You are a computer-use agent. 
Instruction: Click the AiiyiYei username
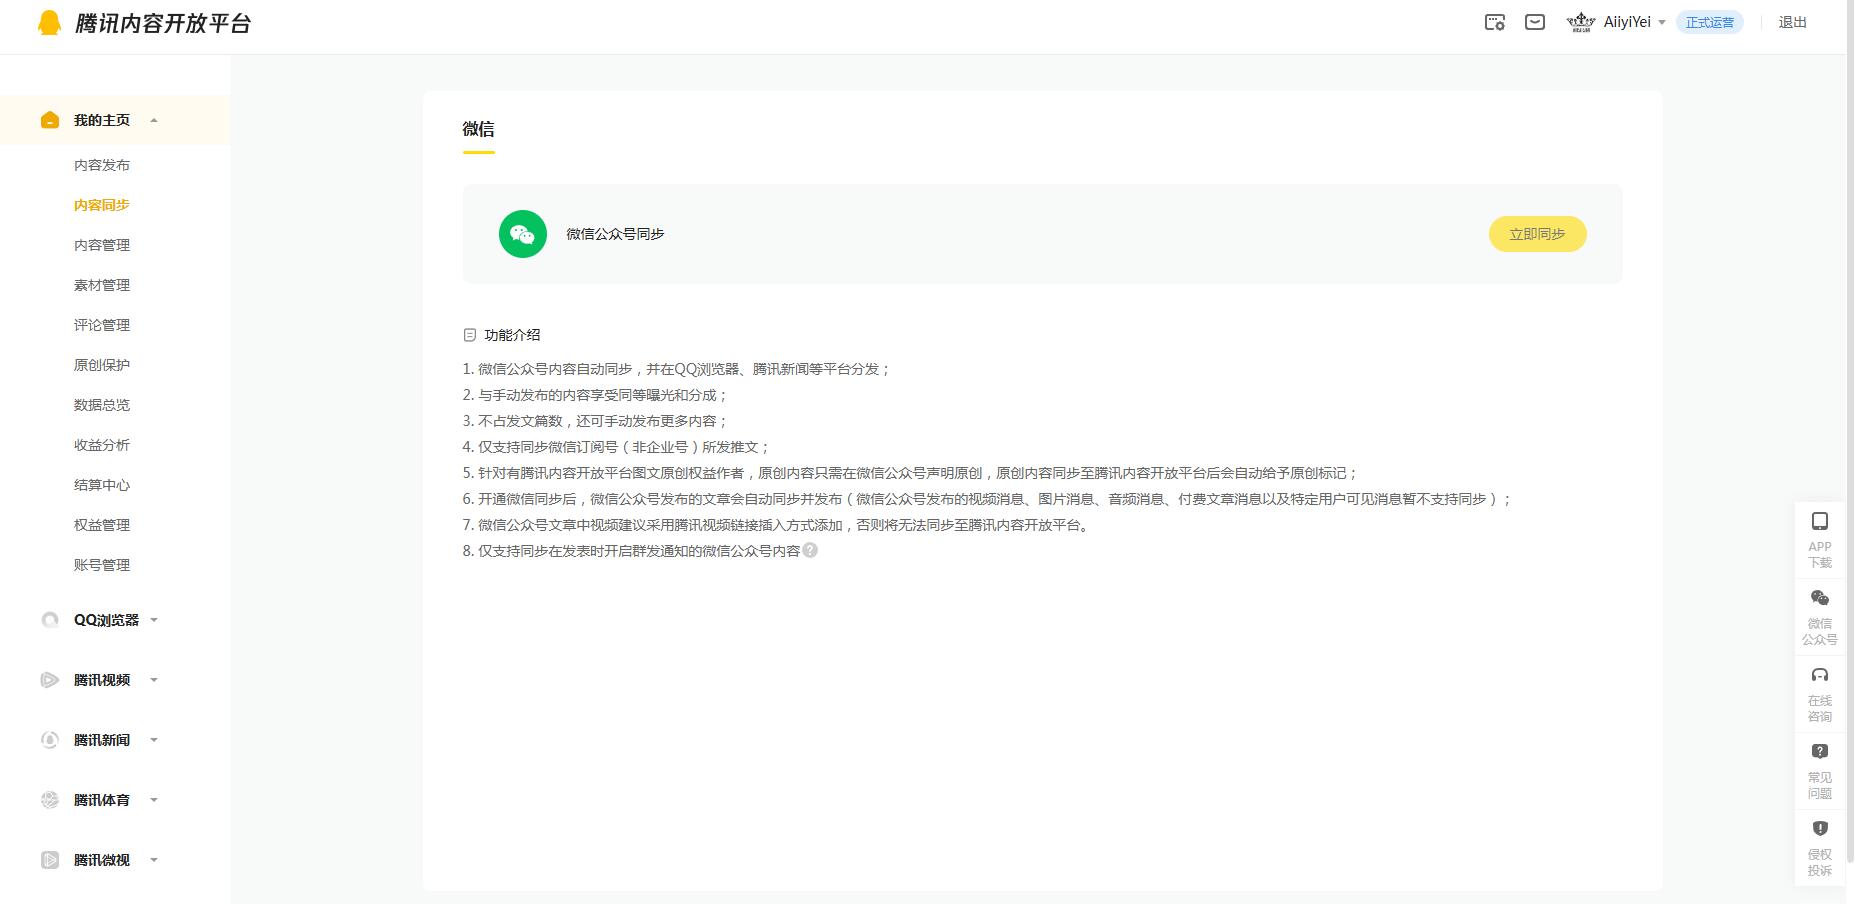click(1627, 22)
